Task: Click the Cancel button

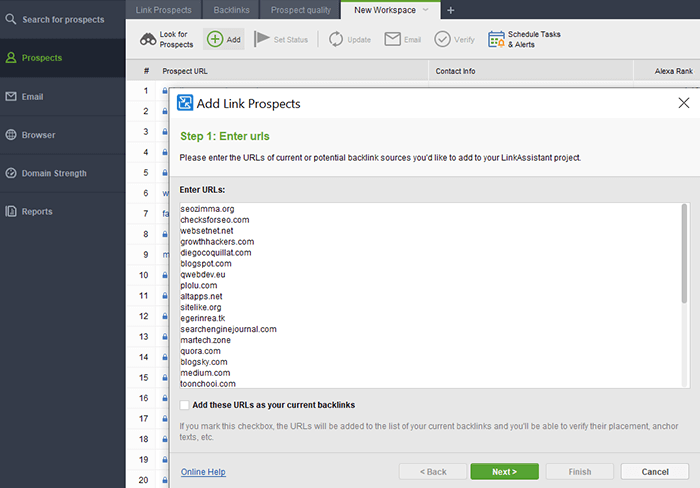Action: (x=654, y=471)
